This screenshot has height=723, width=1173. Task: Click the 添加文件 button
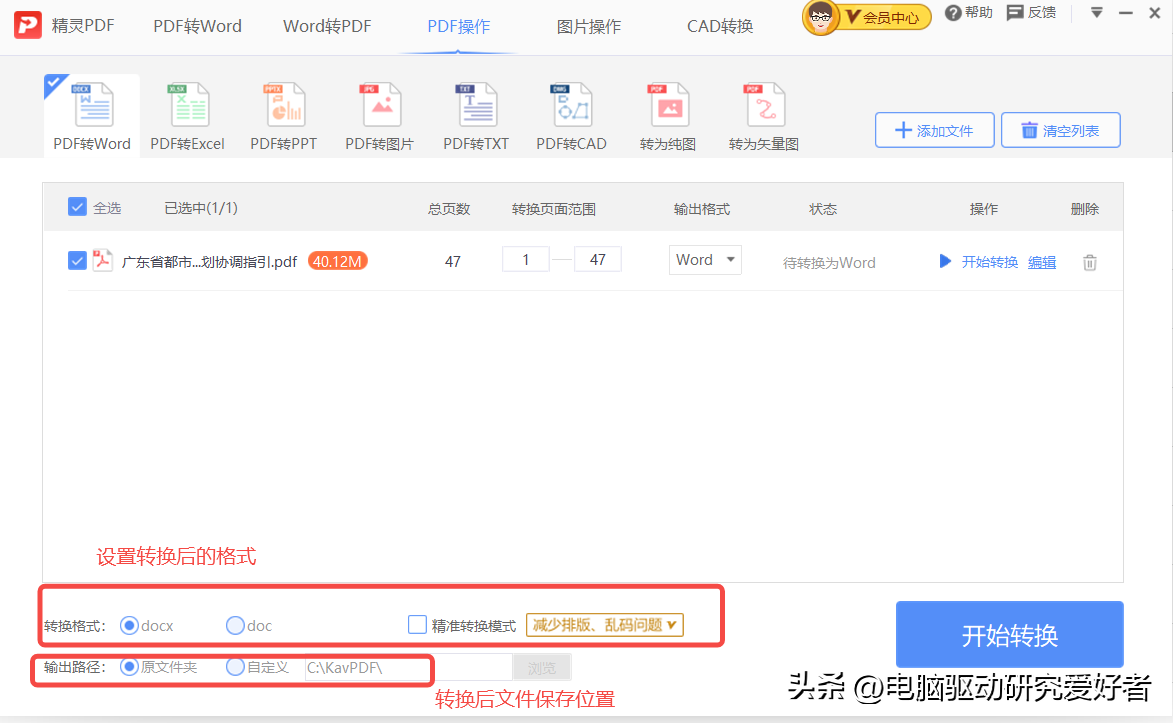click(x=934, y=130)
